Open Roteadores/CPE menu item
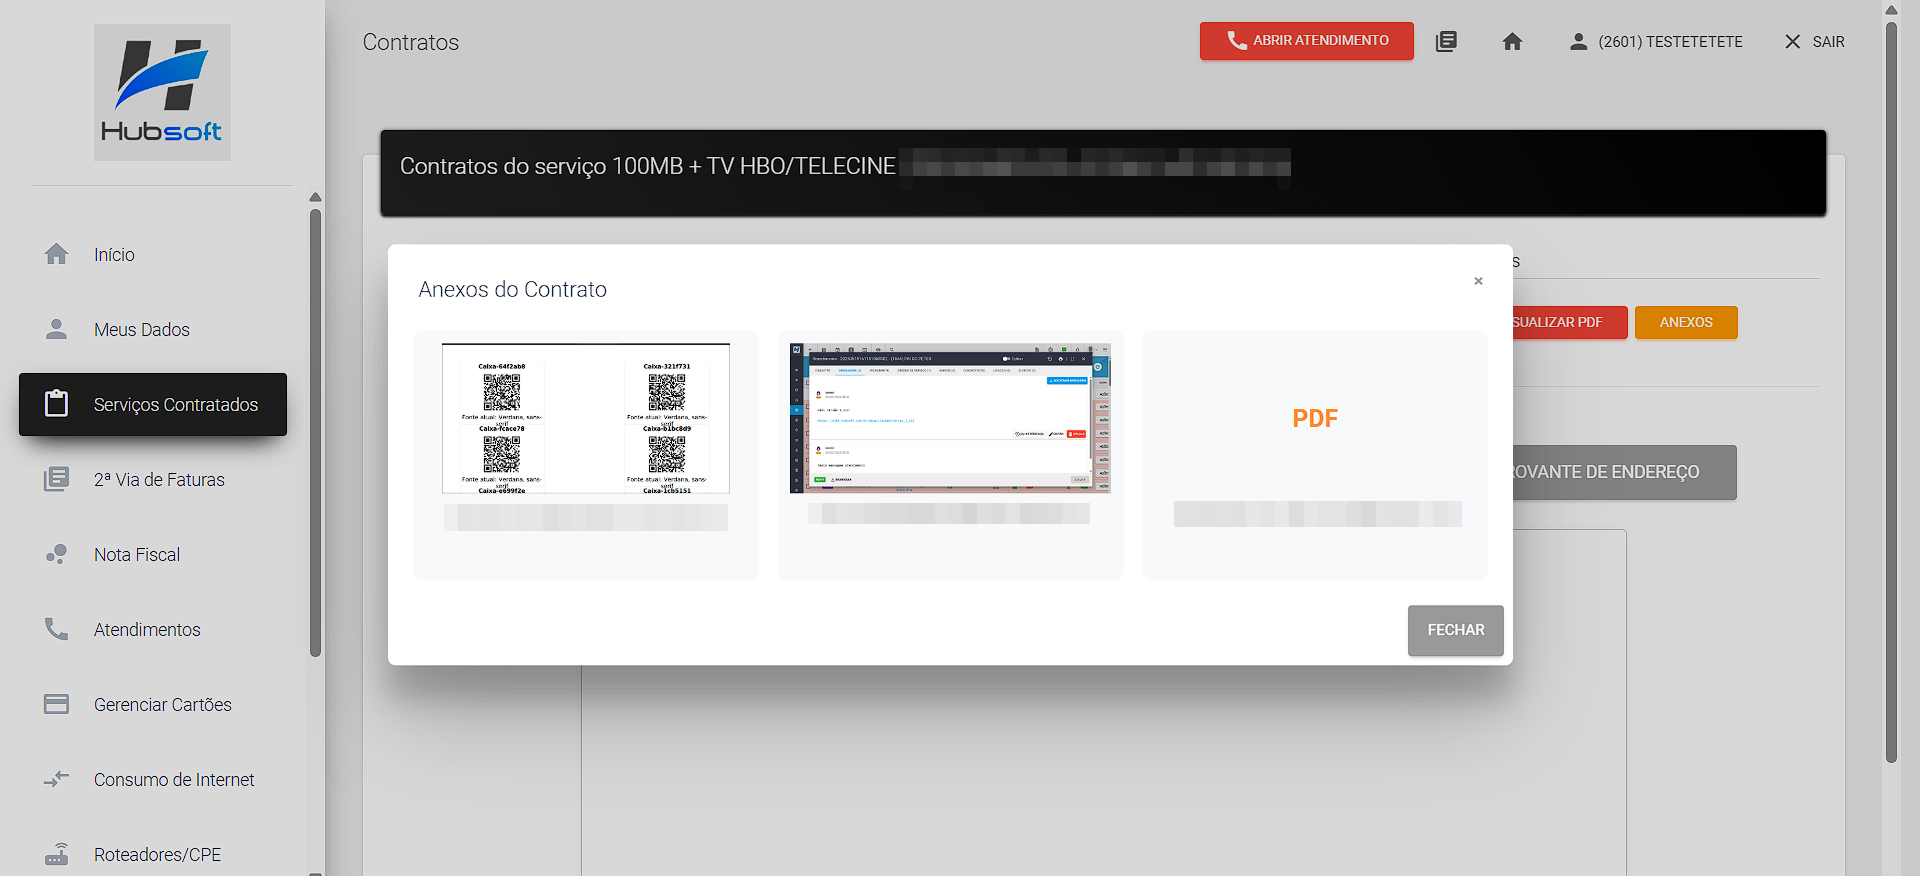1920x876 pixels. point(153,854)
